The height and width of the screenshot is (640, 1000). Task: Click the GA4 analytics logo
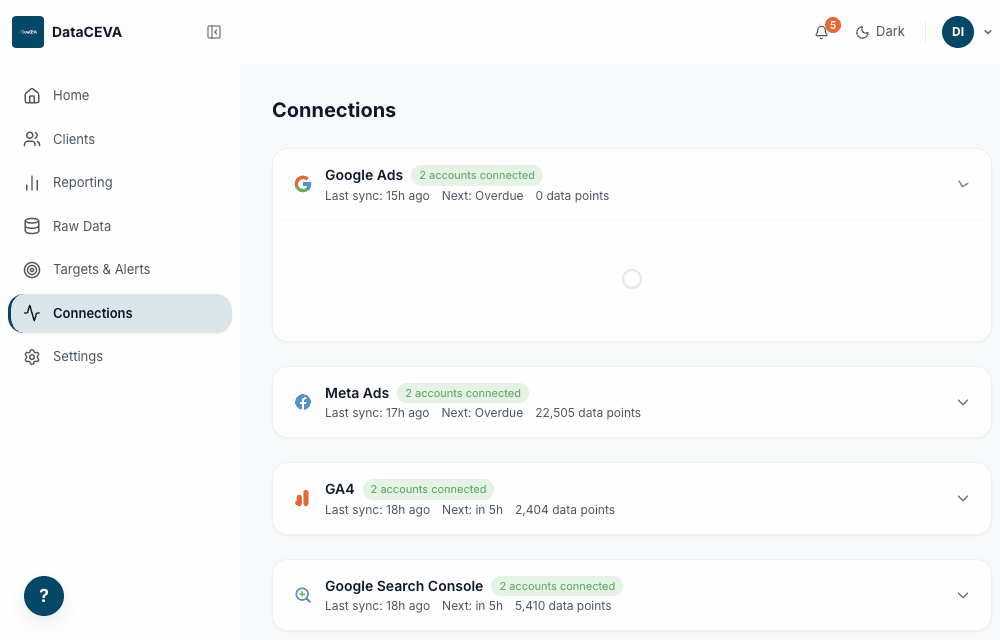pos(303,498)
